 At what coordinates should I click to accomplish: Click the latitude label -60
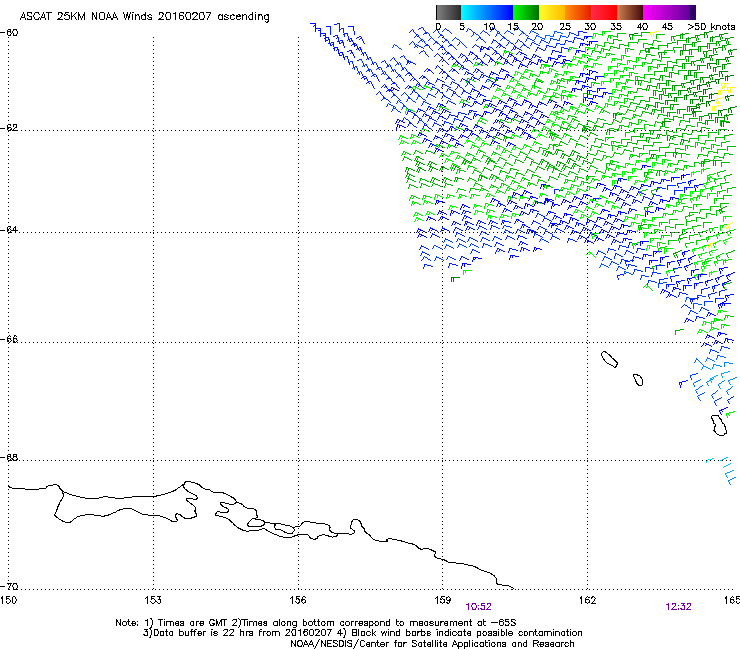(9, 33)
